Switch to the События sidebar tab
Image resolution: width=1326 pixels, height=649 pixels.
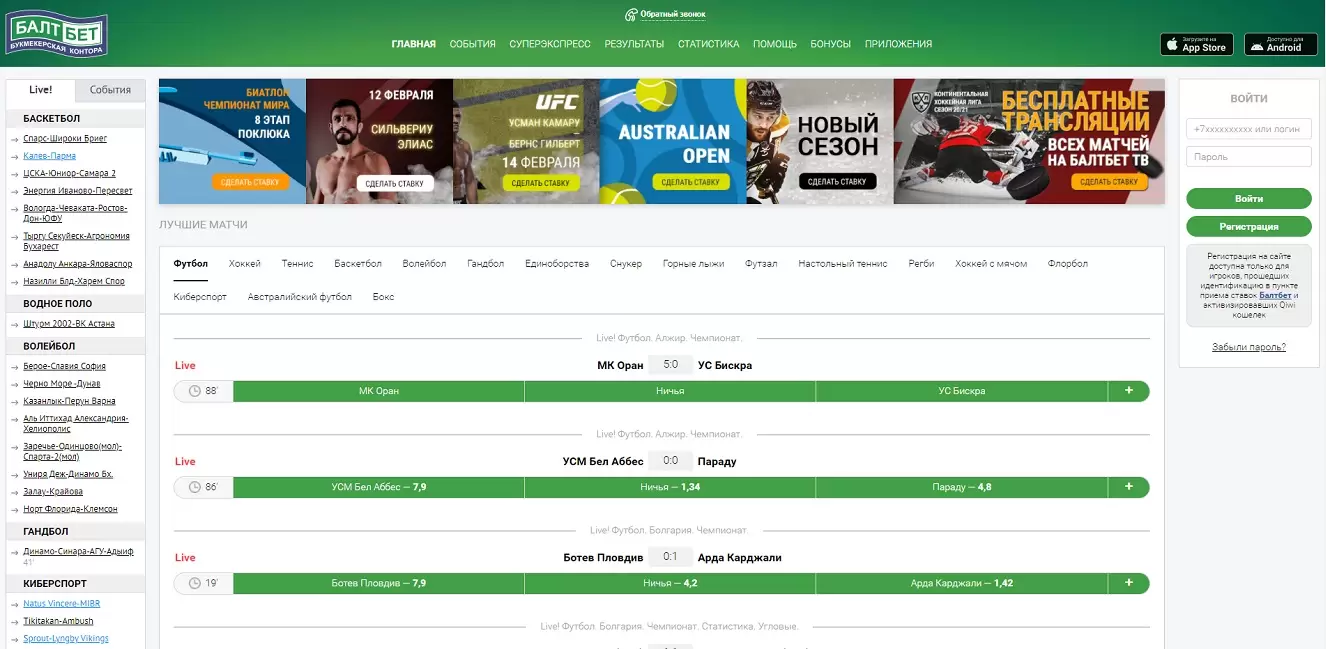pos(111,90)
